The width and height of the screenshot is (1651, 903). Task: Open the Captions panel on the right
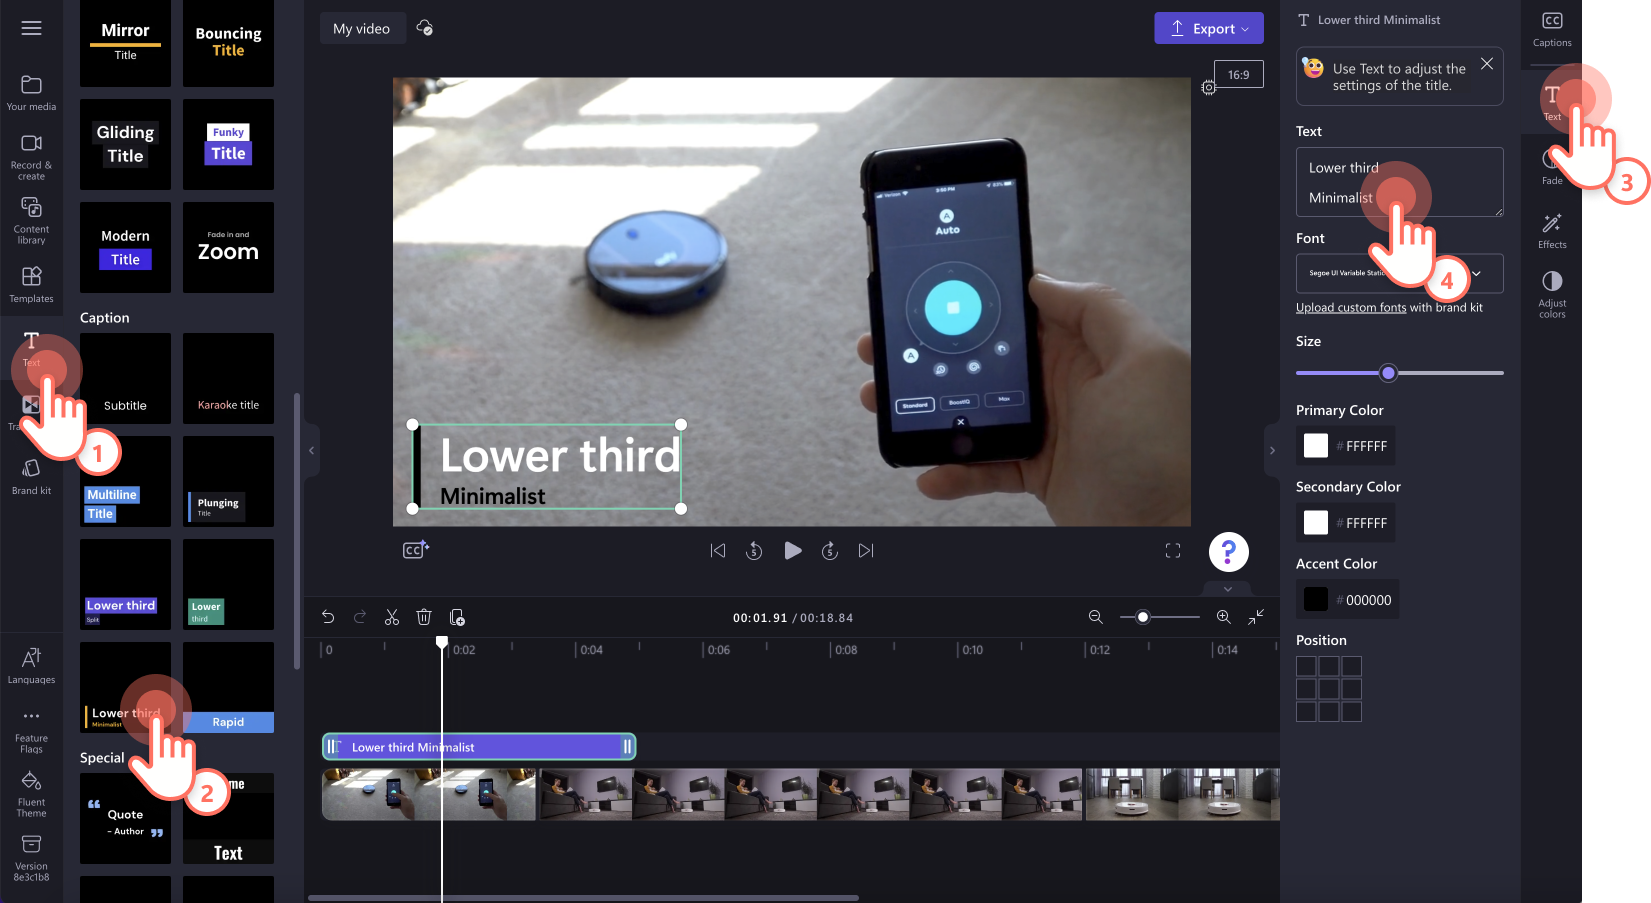point(1552,29)
